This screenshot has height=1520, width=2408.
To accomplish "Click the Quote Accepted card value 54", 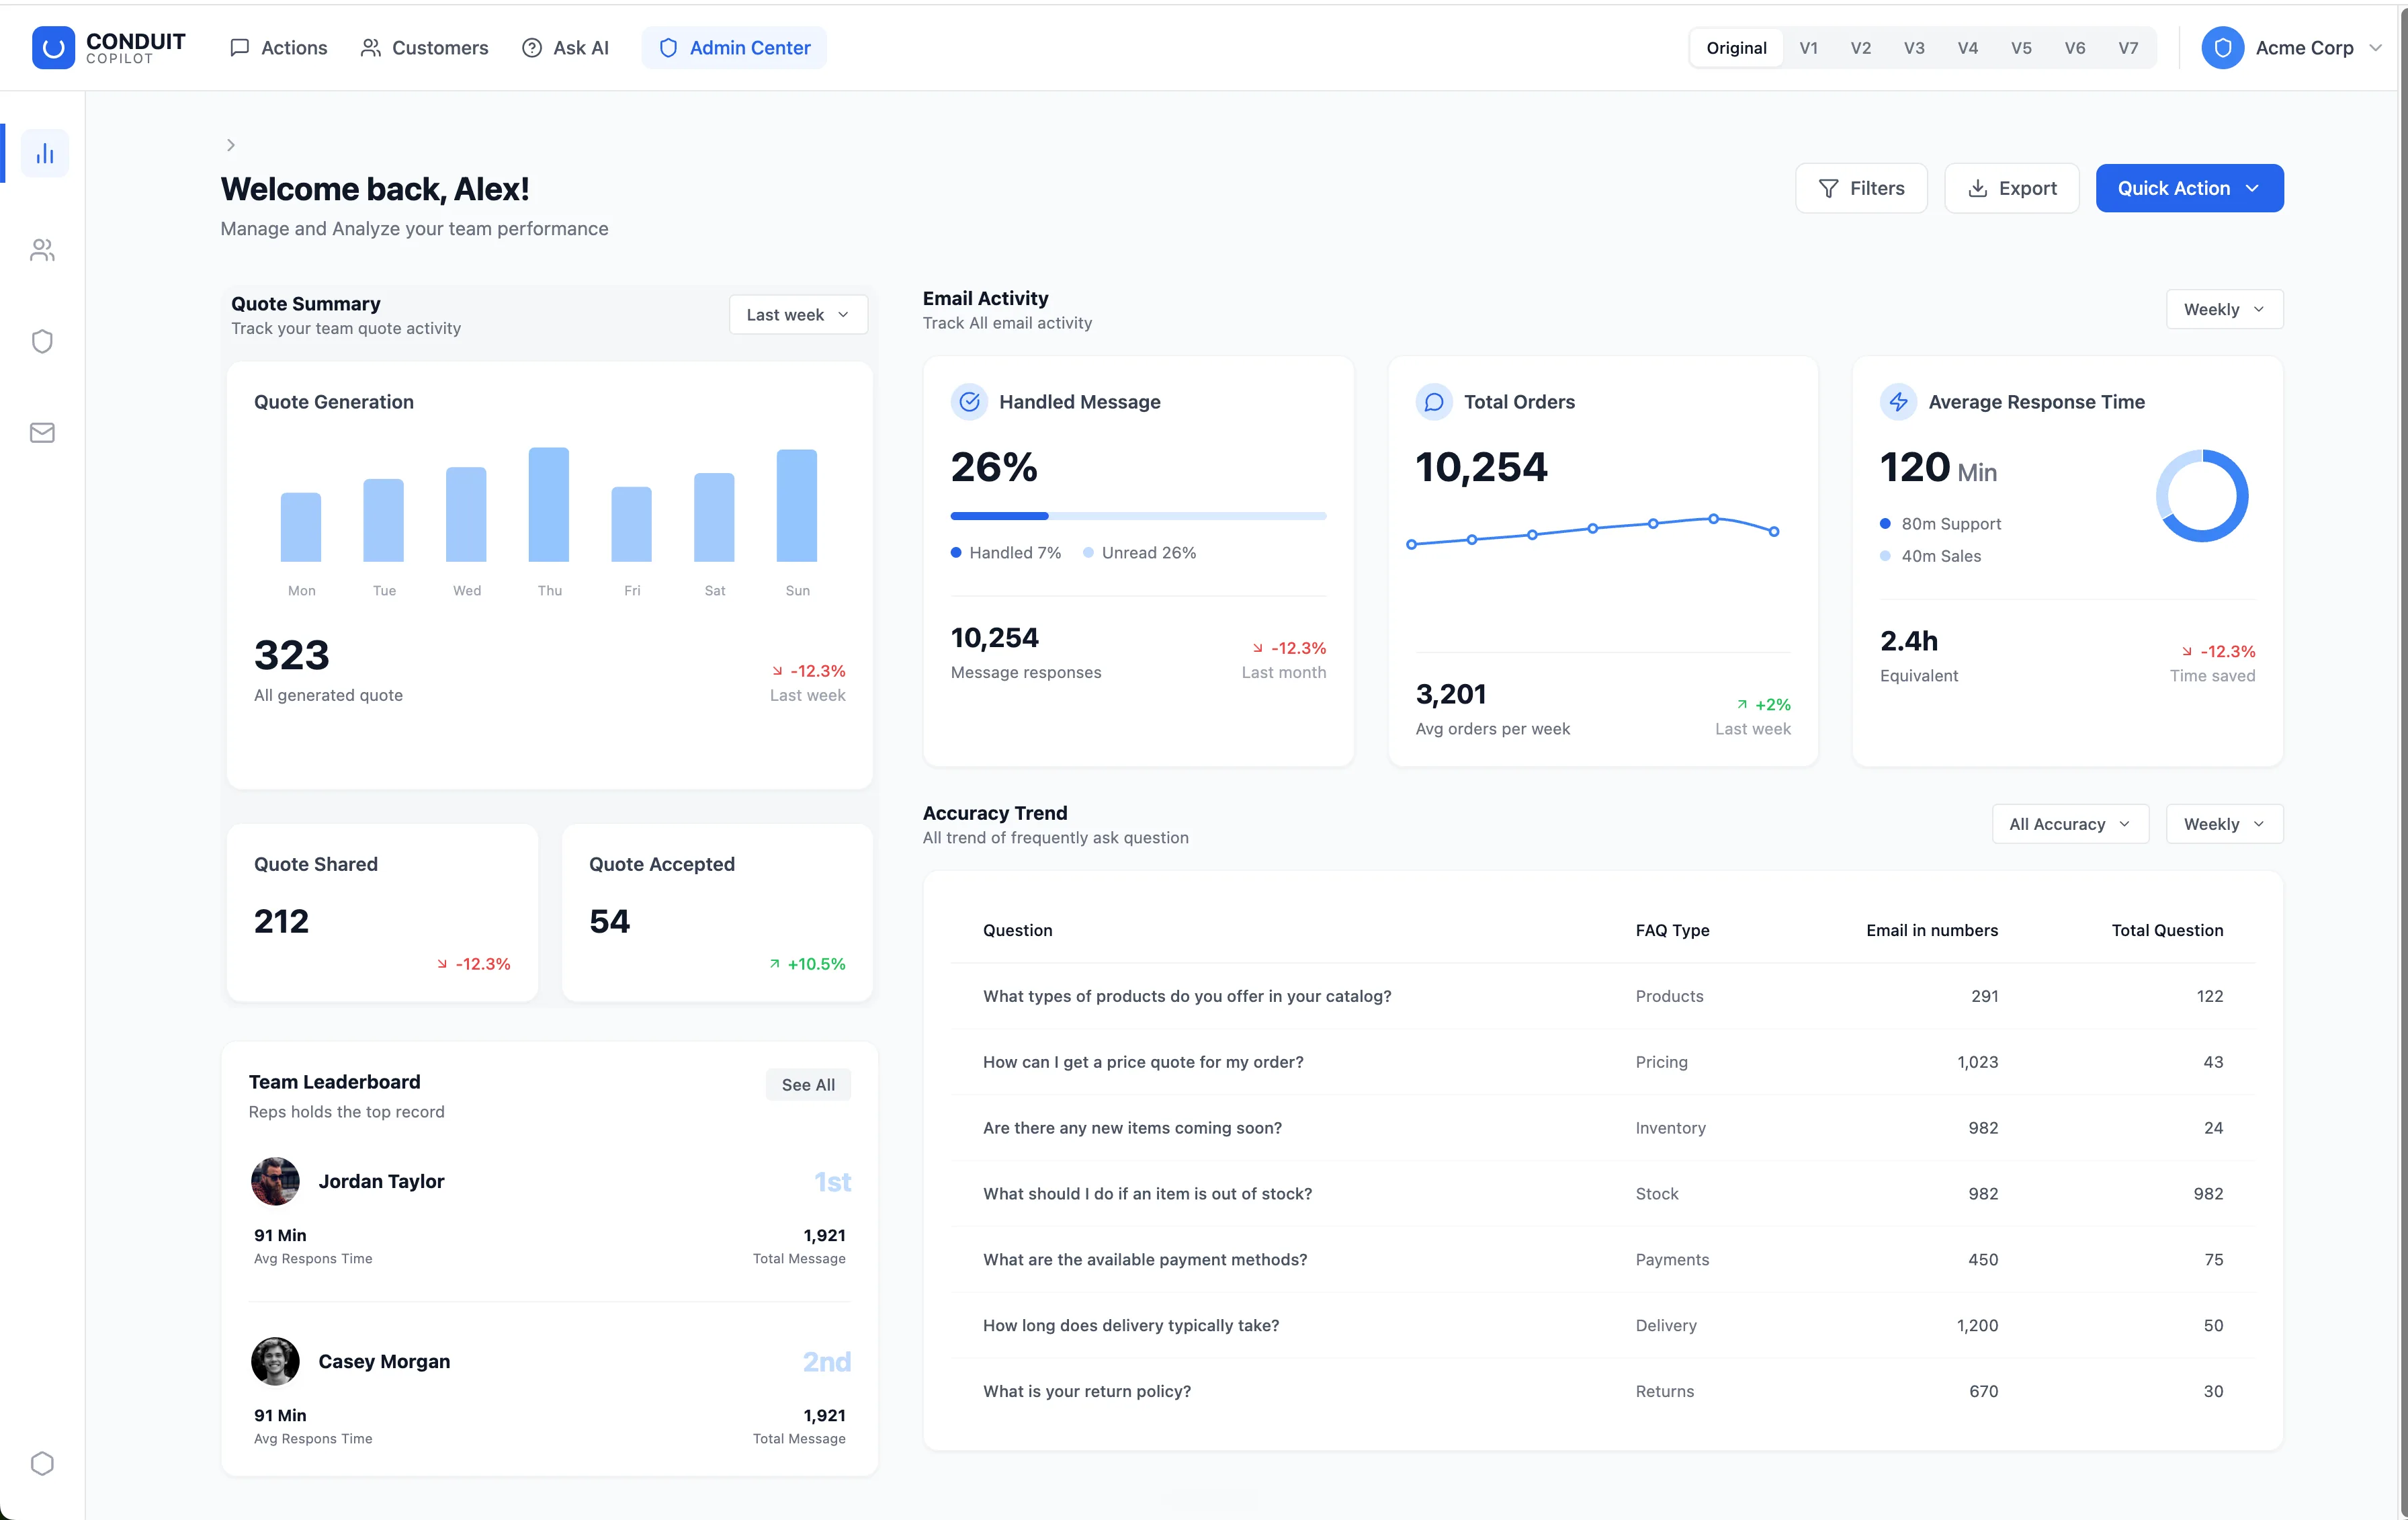I will [609, 921].
